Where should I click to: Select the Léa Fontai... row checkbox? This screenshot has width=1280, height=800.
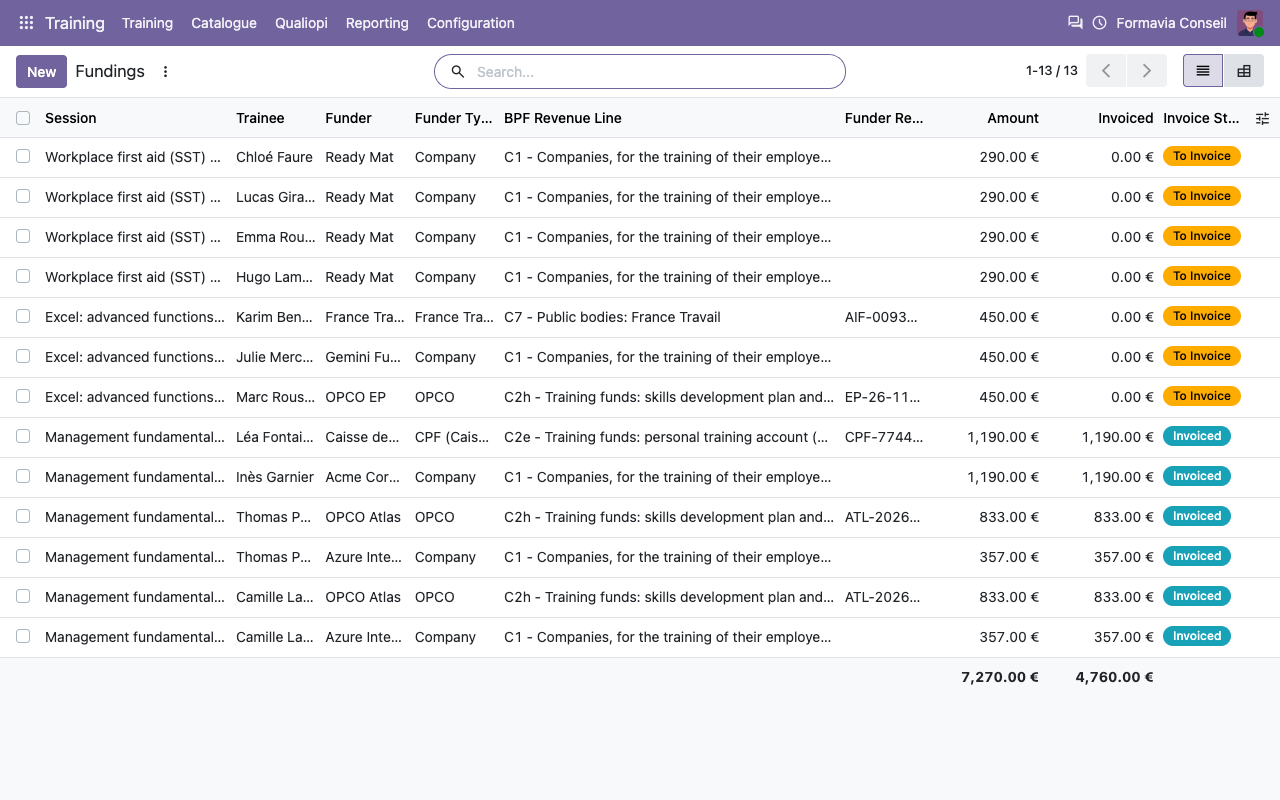(23, 436)
